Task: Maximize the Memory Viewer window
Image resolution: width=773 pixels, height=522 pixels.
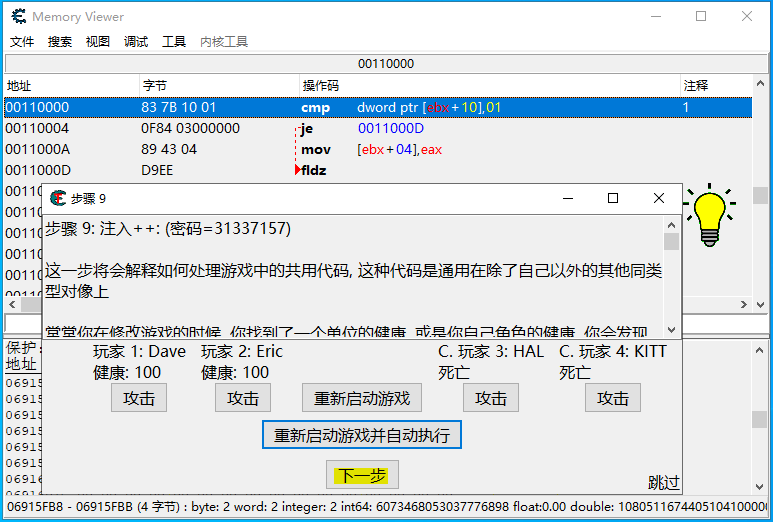Action: point(701,16)
